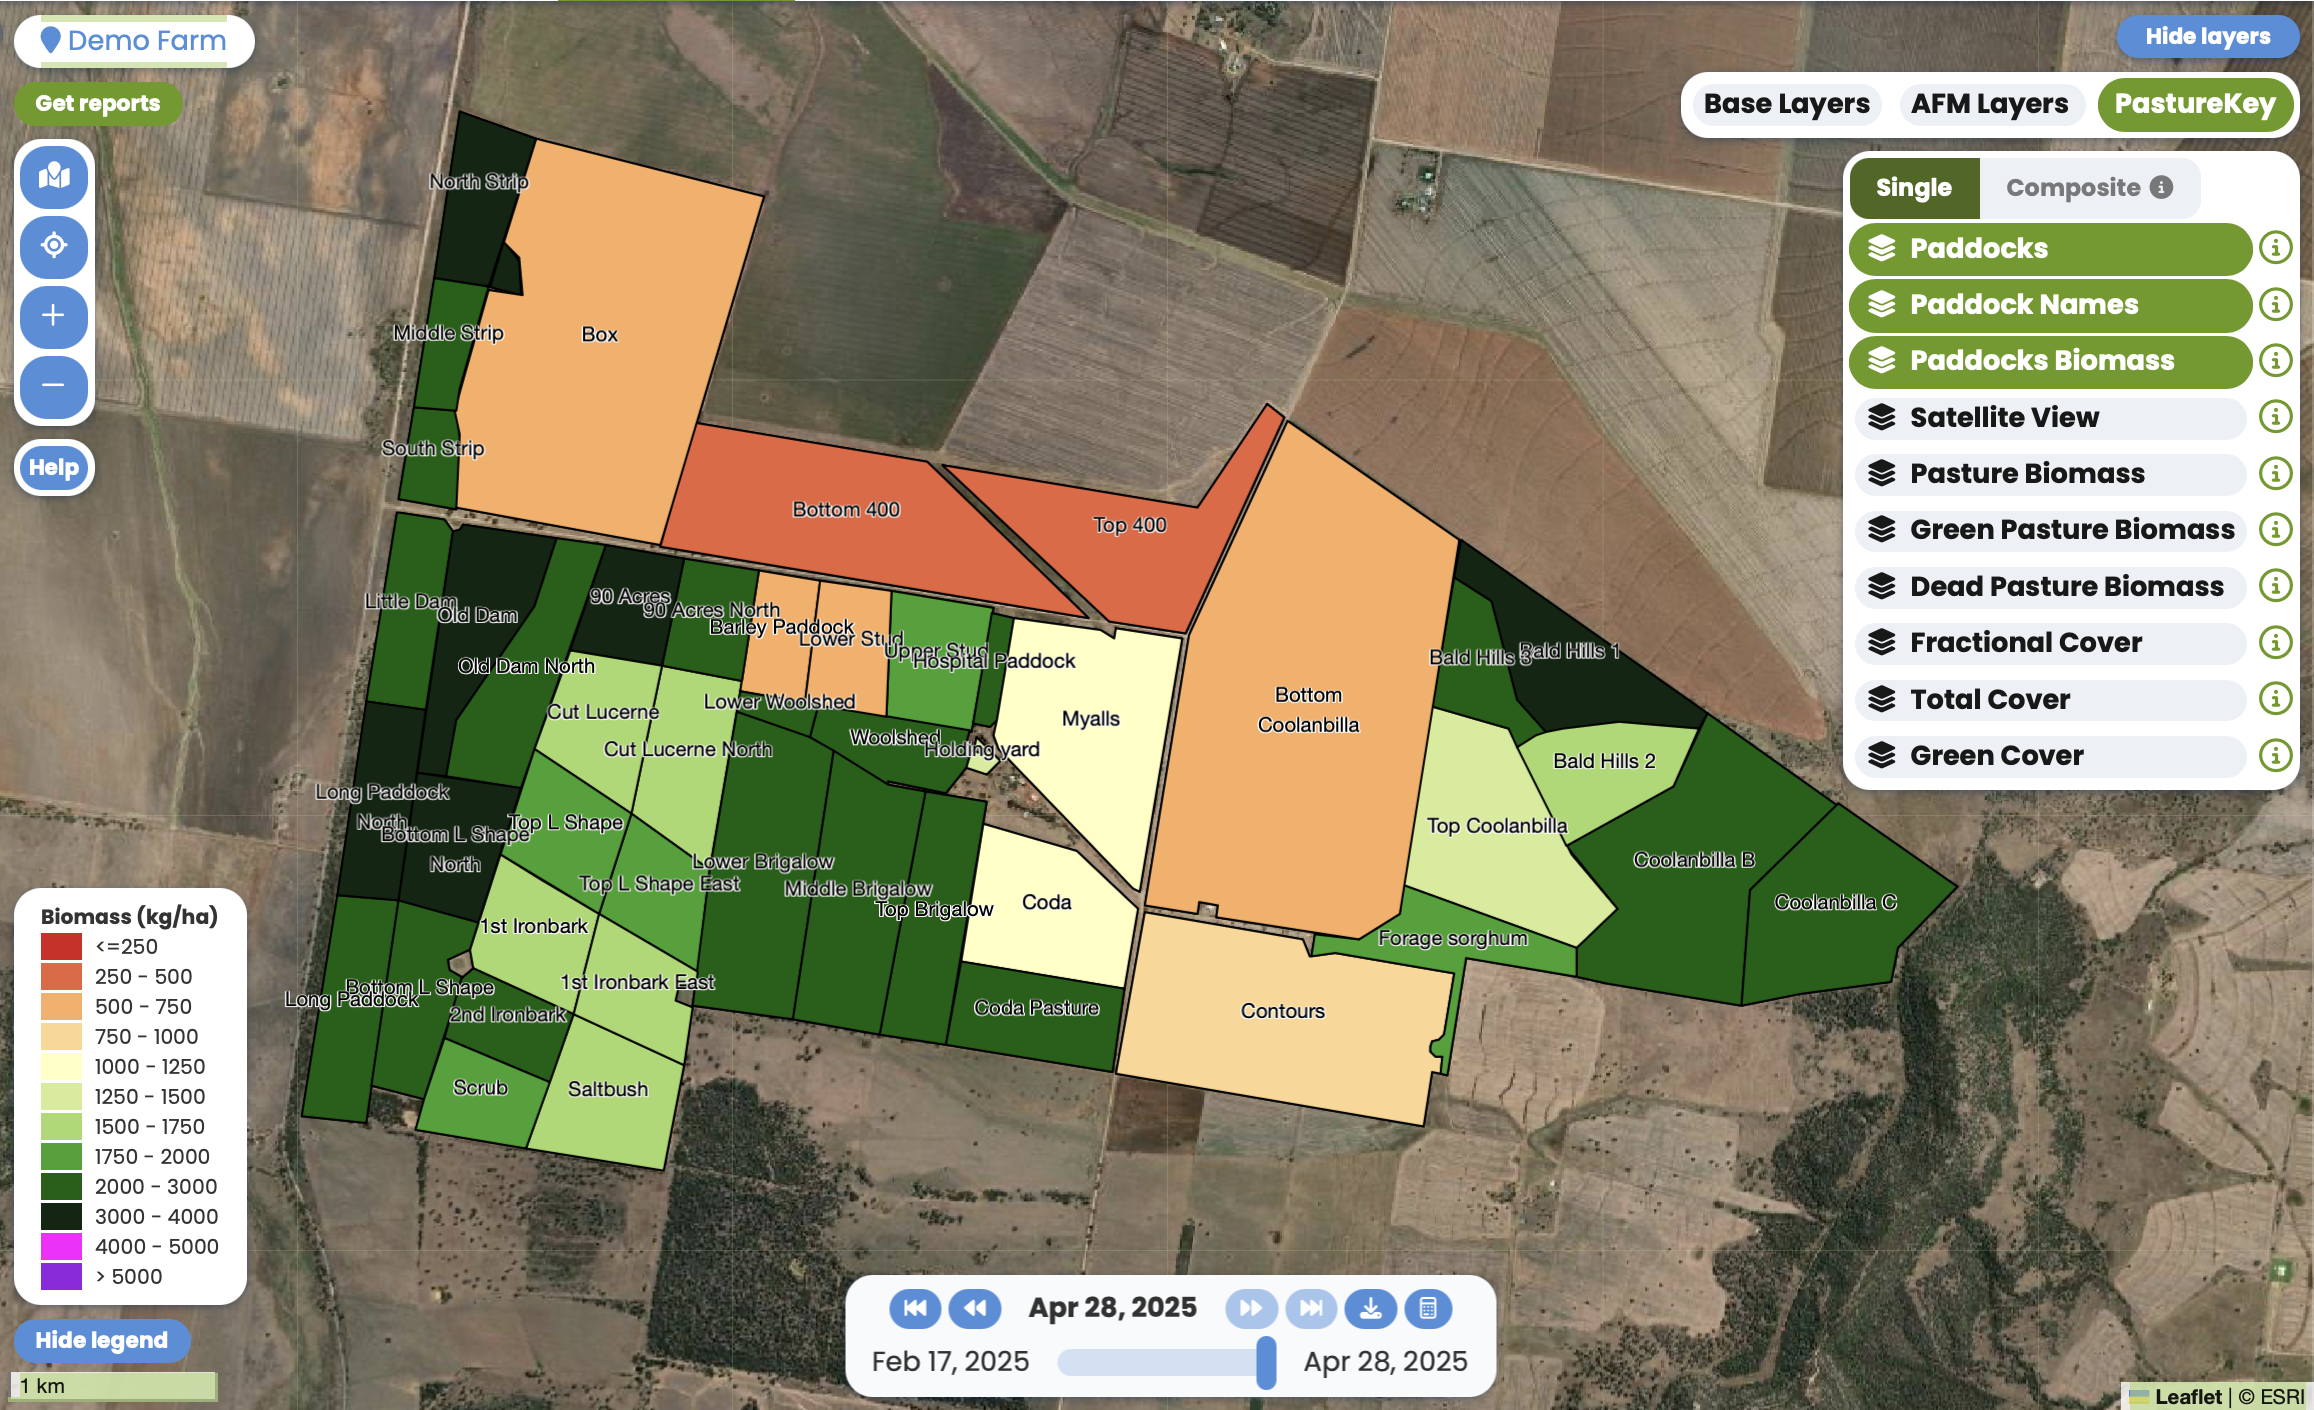
Task: Open the Demo Farm selector
Action: pos(134,41)
